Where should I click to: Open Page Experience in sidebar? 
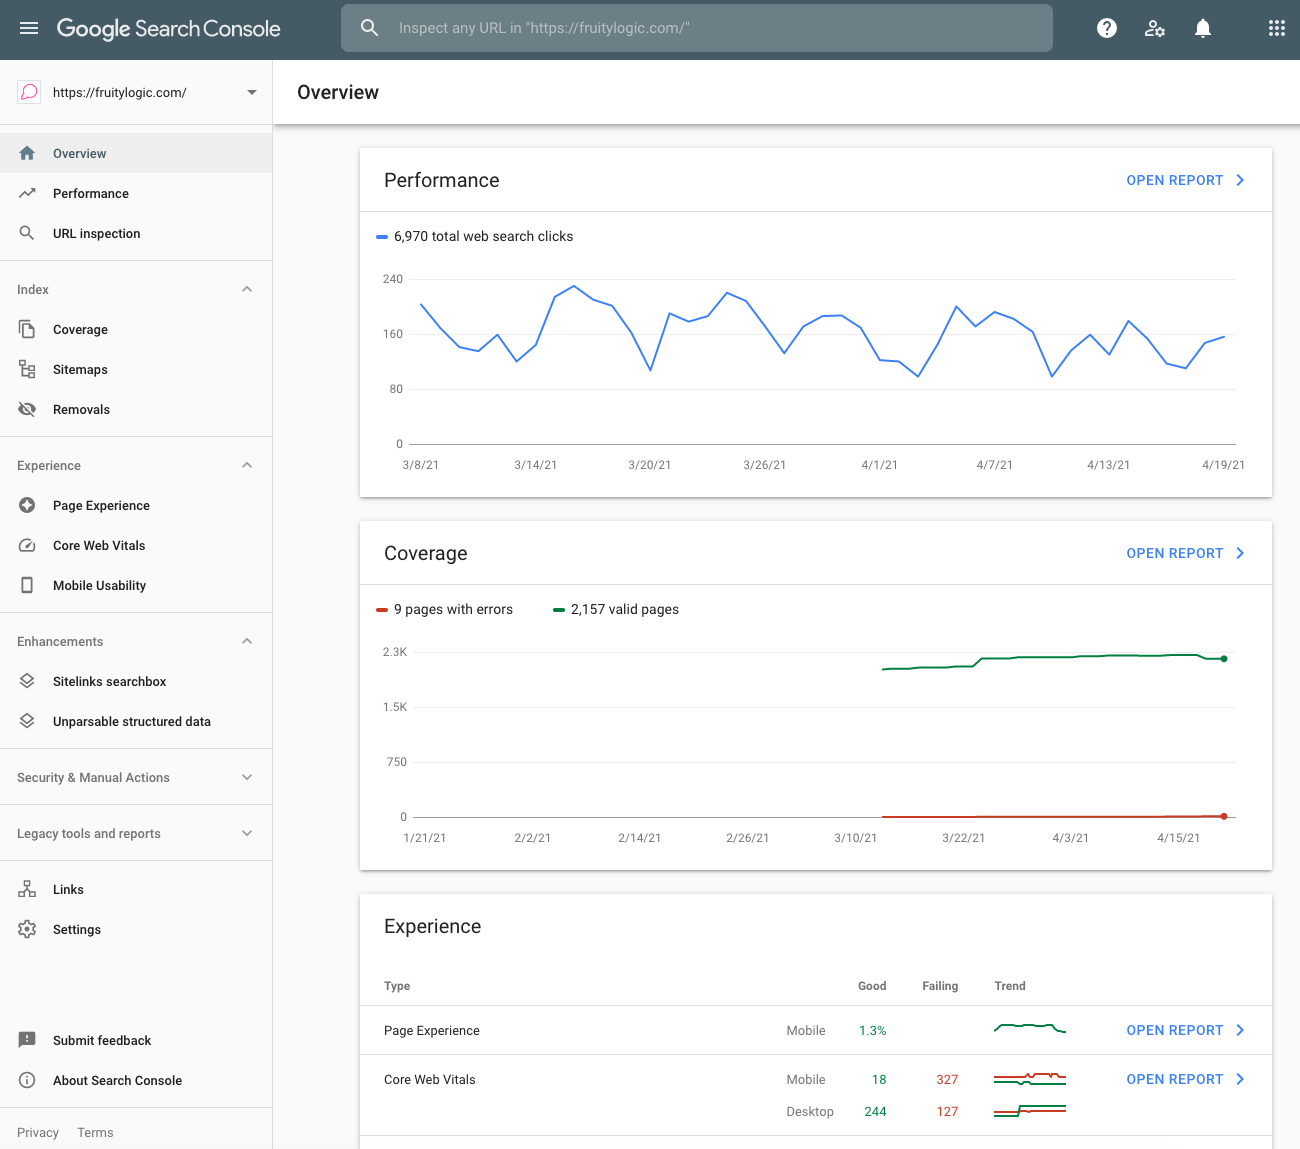(136, 505)
